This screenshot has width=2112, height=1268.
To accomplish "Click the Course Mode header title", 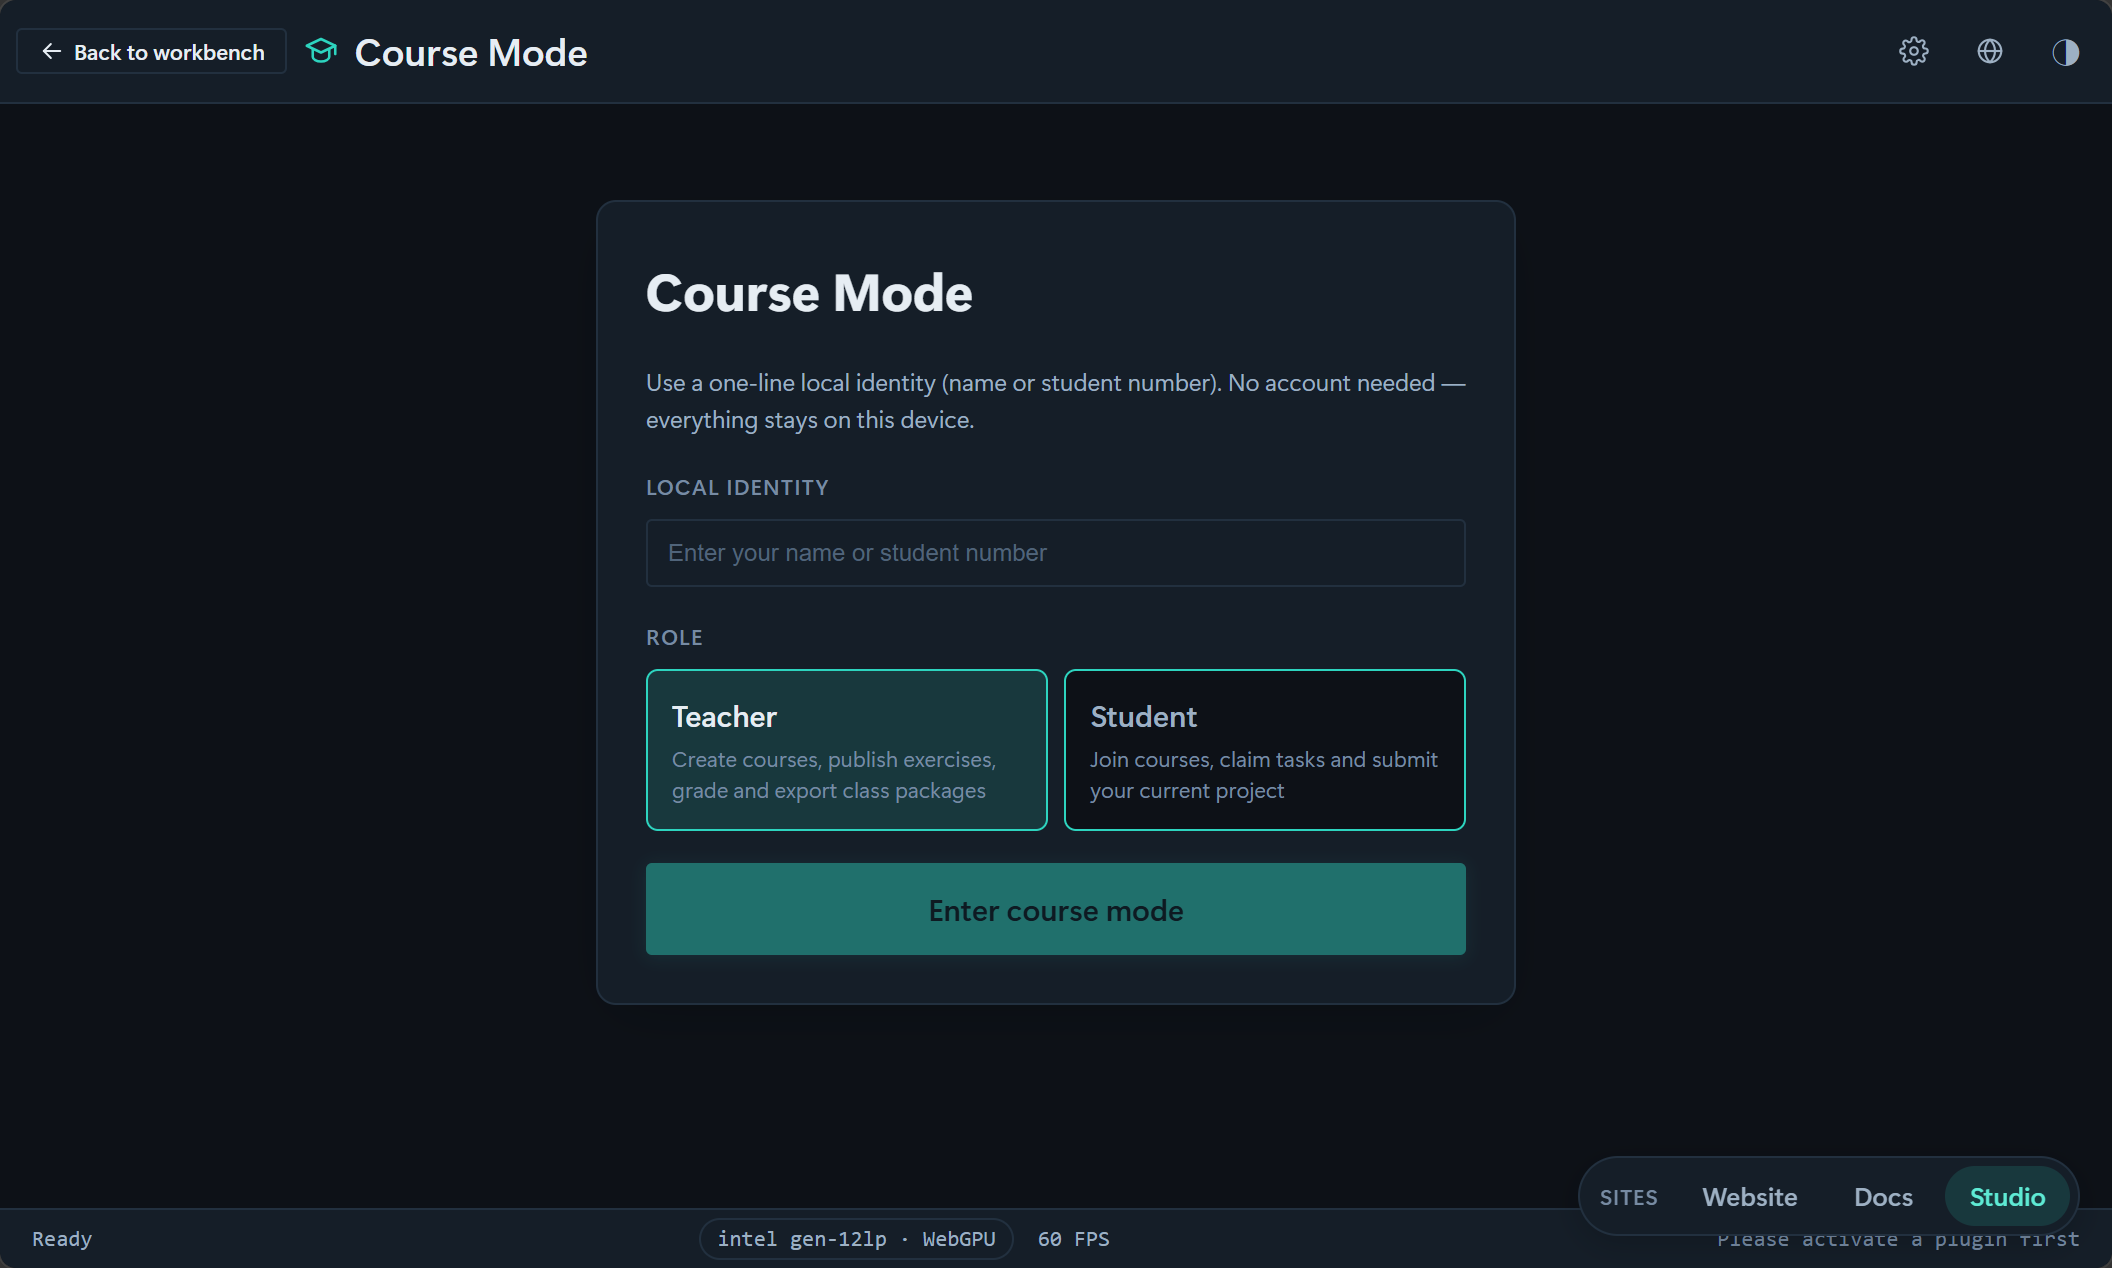I will click(471, 52).
